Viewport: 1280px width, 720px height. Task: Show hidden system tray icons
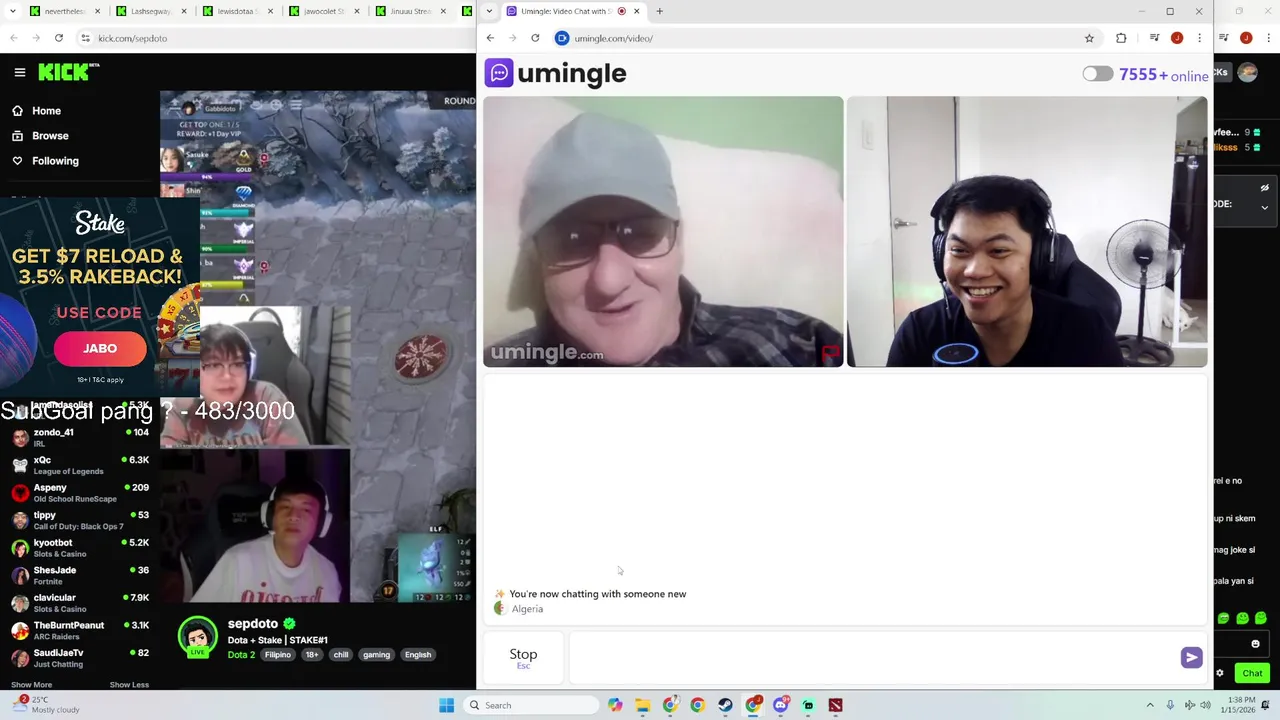pyautogui.click(x=1150, y=705)
